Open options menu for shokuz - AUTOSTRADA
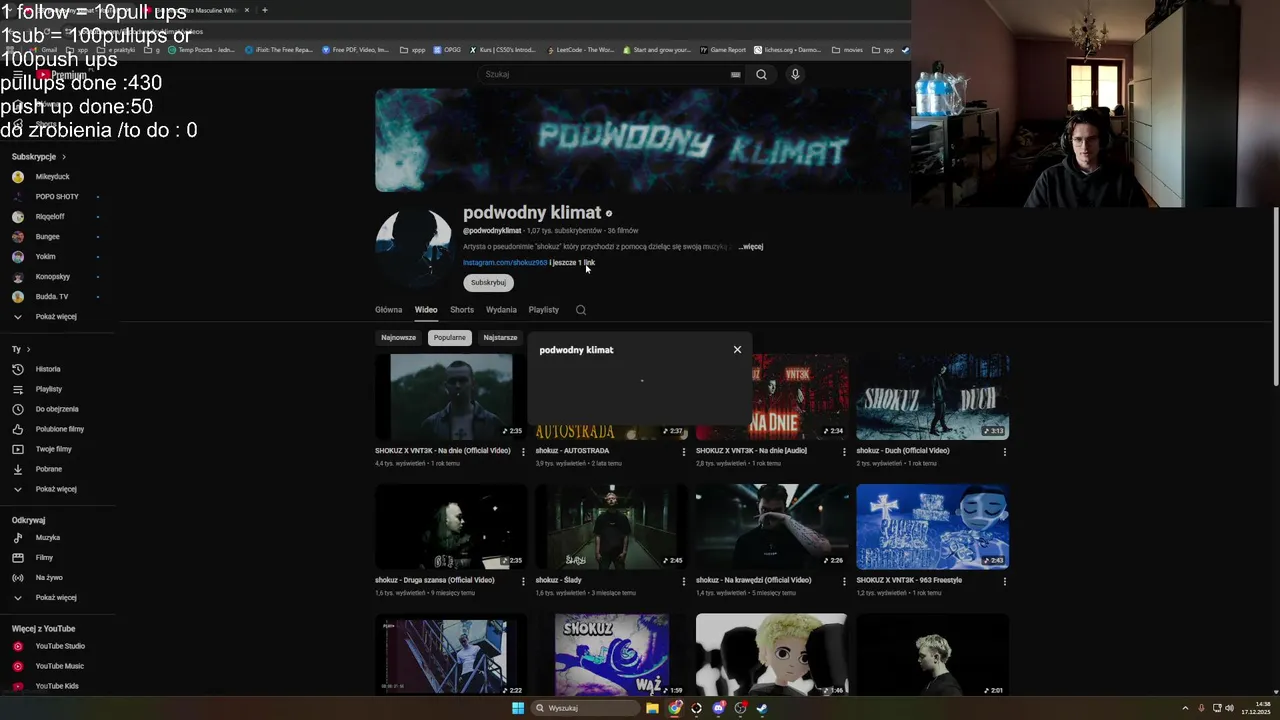Image resolution: width=1280 pixels, height=720 pixels. 684,452
